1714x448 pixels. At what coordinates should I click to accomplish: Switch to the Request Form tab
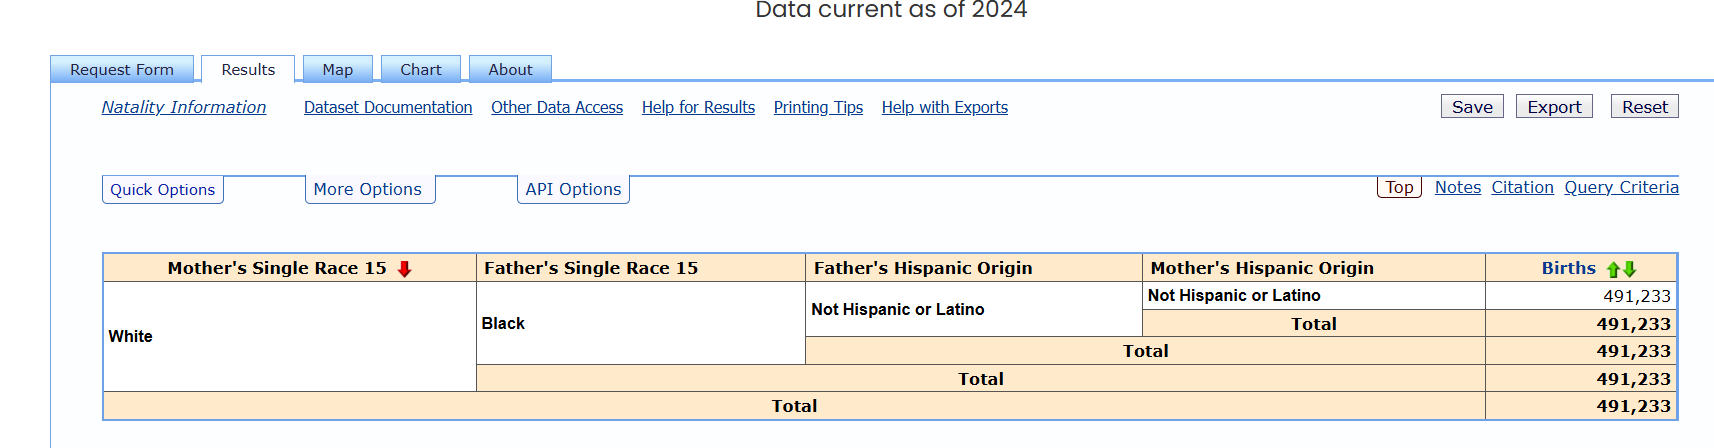coord(122,70)
